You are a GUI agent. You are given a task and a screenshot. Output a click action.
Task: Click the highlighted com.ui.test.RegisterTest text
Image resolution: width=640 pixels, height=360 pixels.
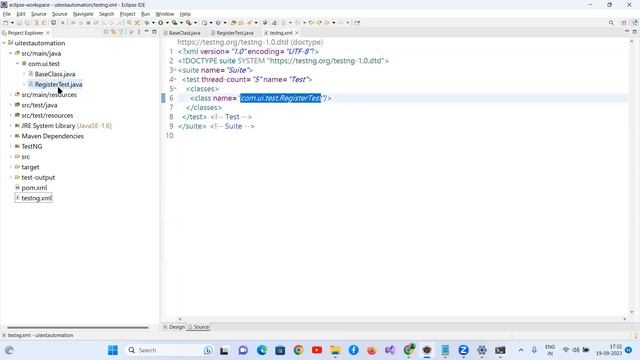click(x=281, y=98)
